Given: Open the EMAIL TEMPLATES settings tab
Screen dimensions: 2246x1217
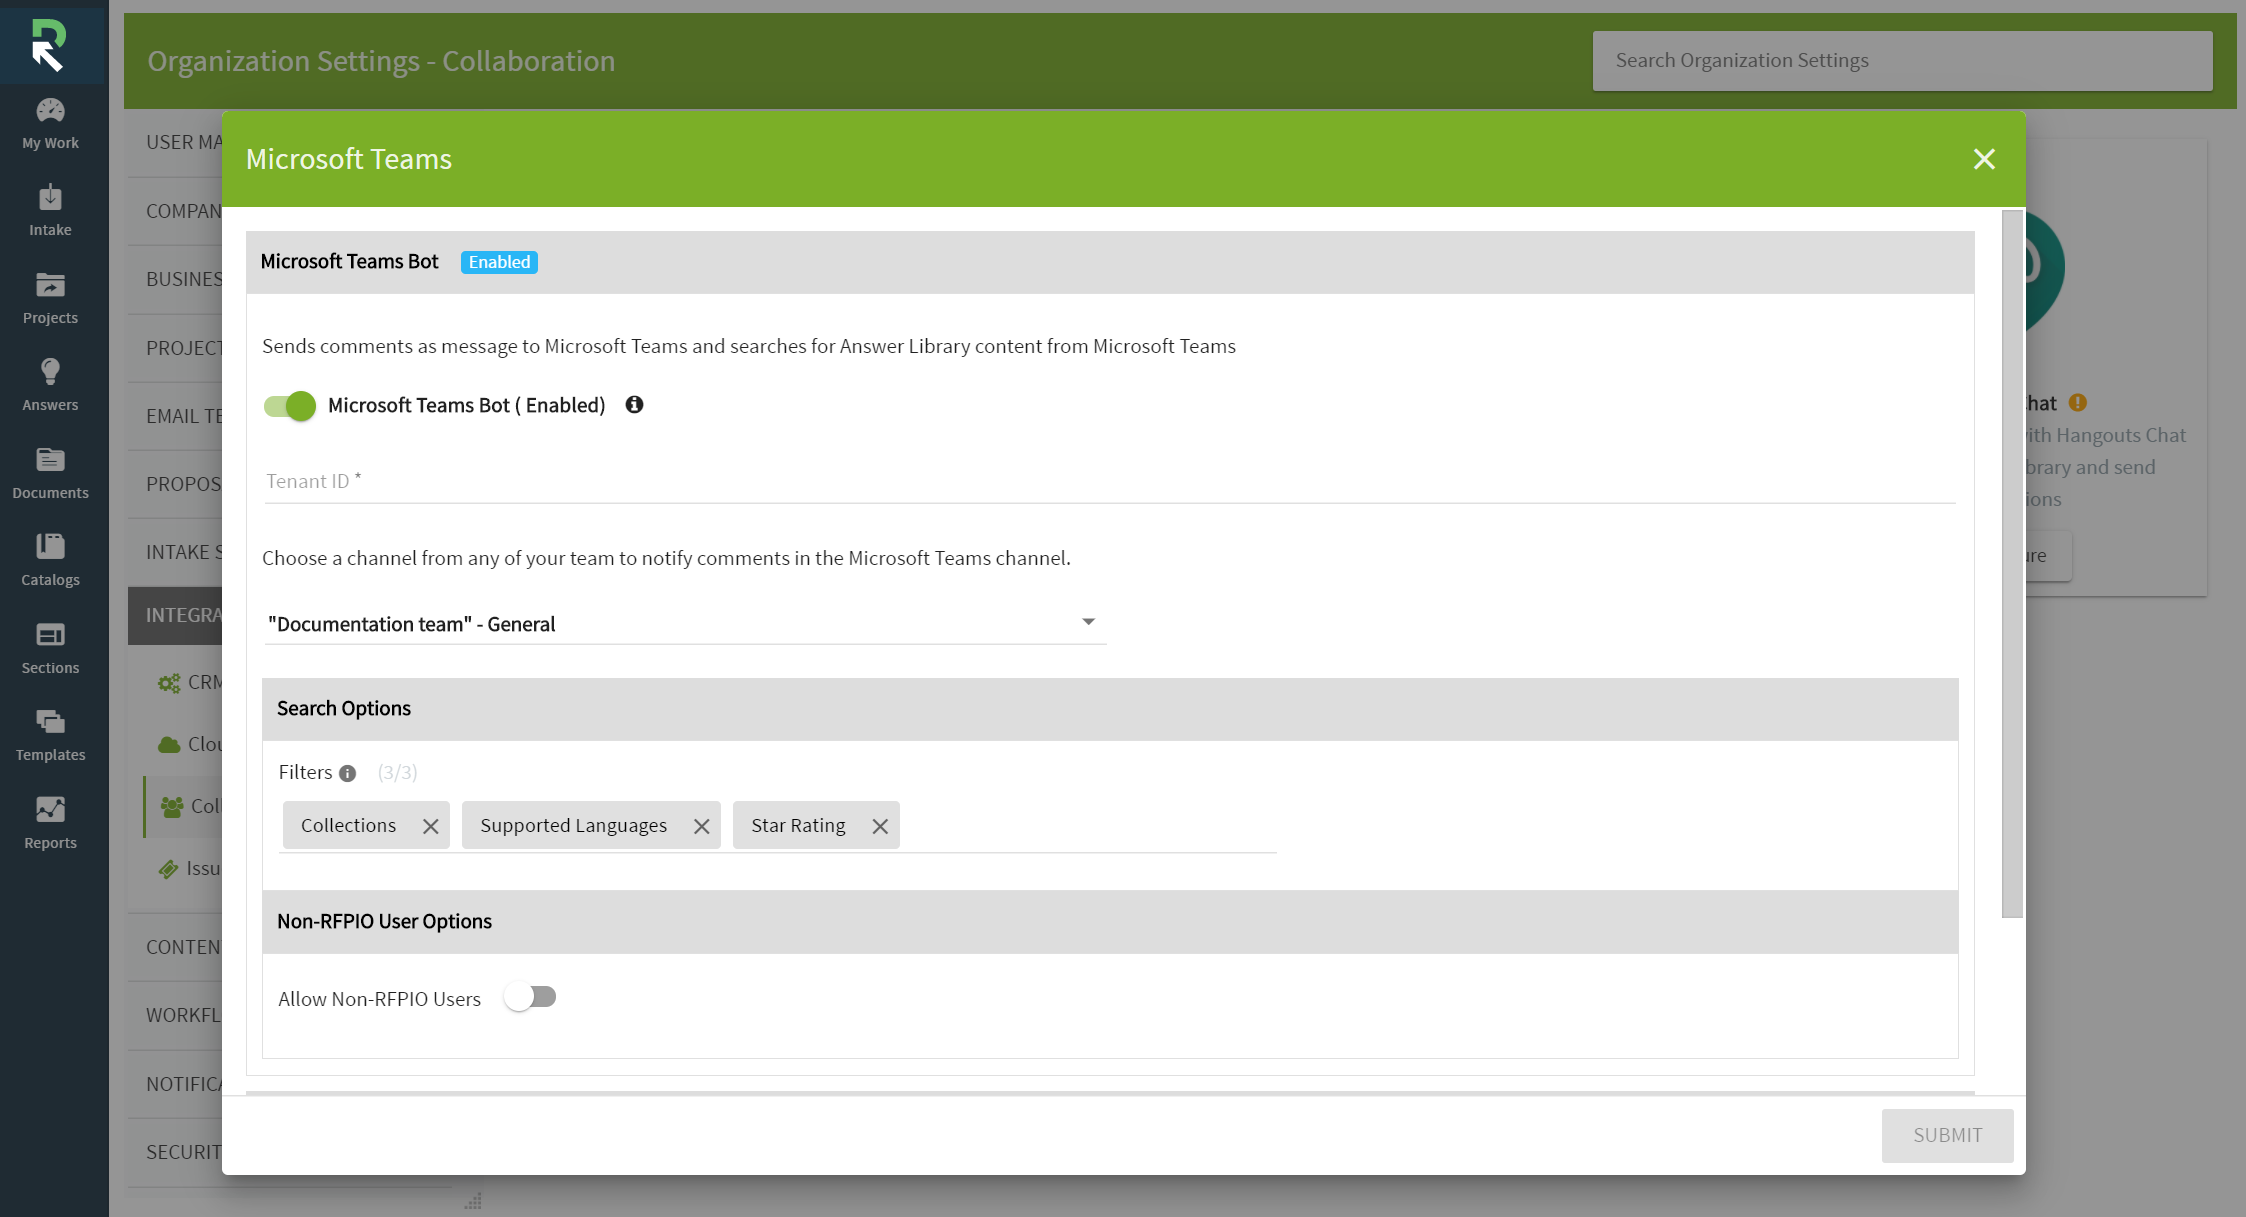Looking at the screenshot, I should coord(176,416).
